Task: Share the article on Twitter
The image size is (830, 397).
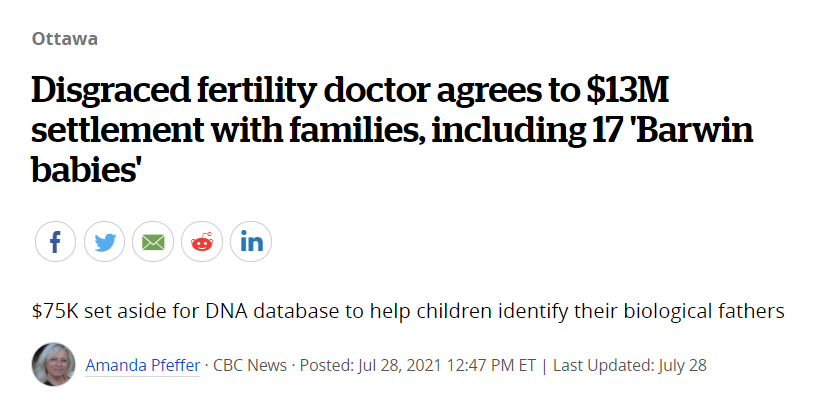Action: 104,242
